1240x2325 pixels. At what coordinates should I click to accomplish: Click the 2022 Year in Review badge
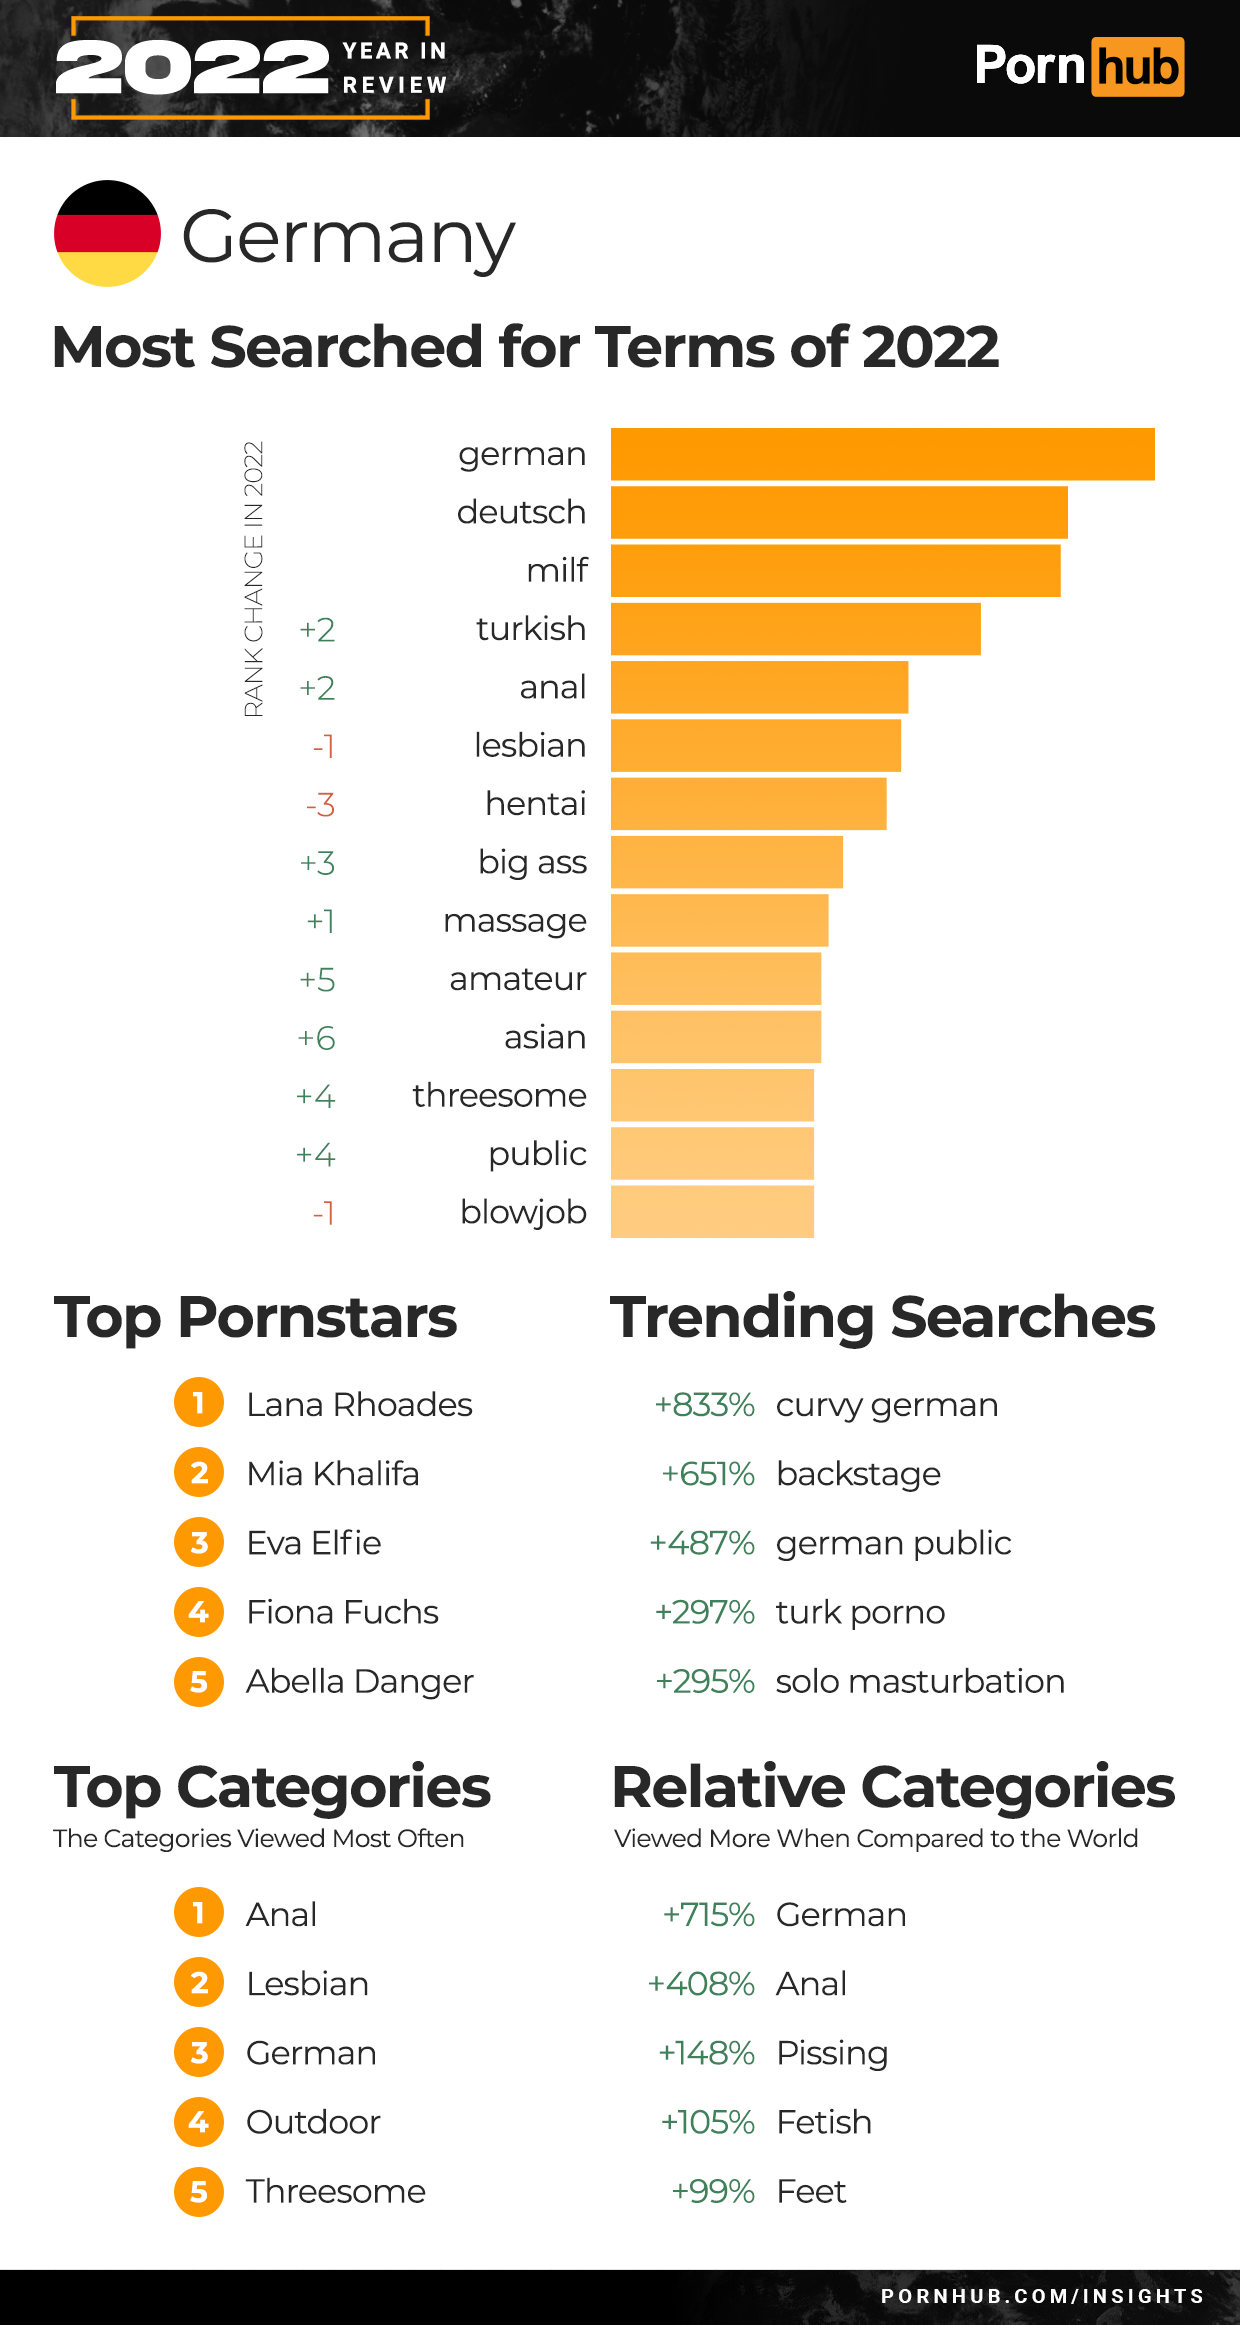[251, 68]
